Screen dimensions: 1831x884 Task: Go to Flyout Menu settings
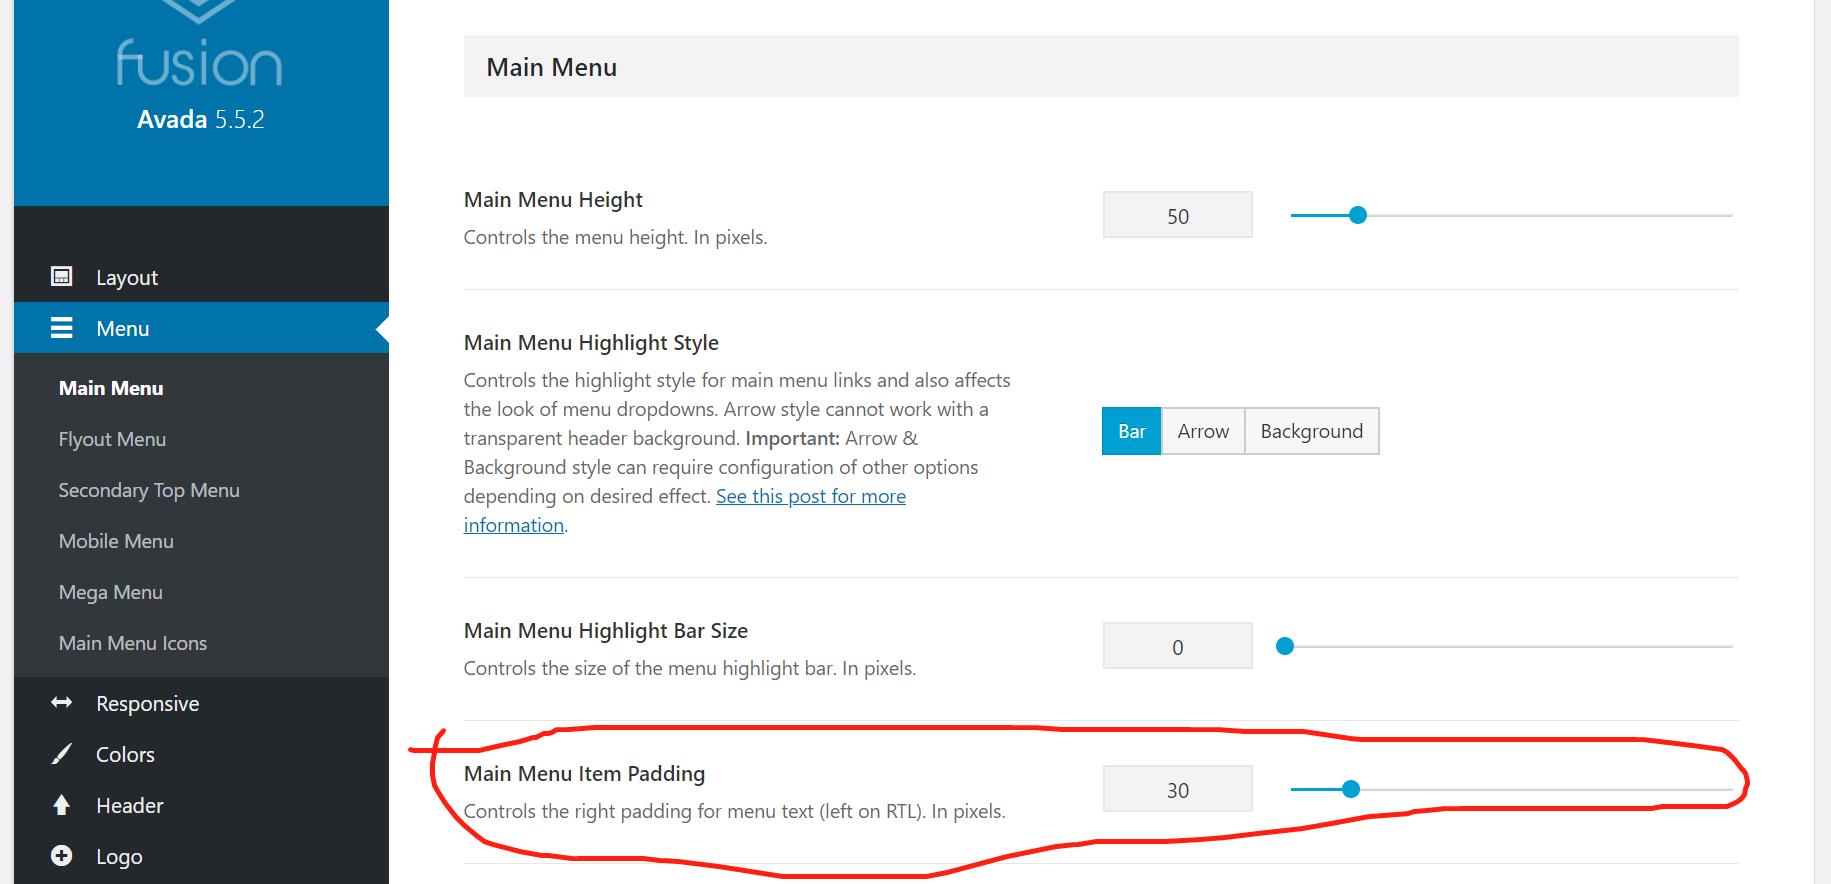point(112,439)
